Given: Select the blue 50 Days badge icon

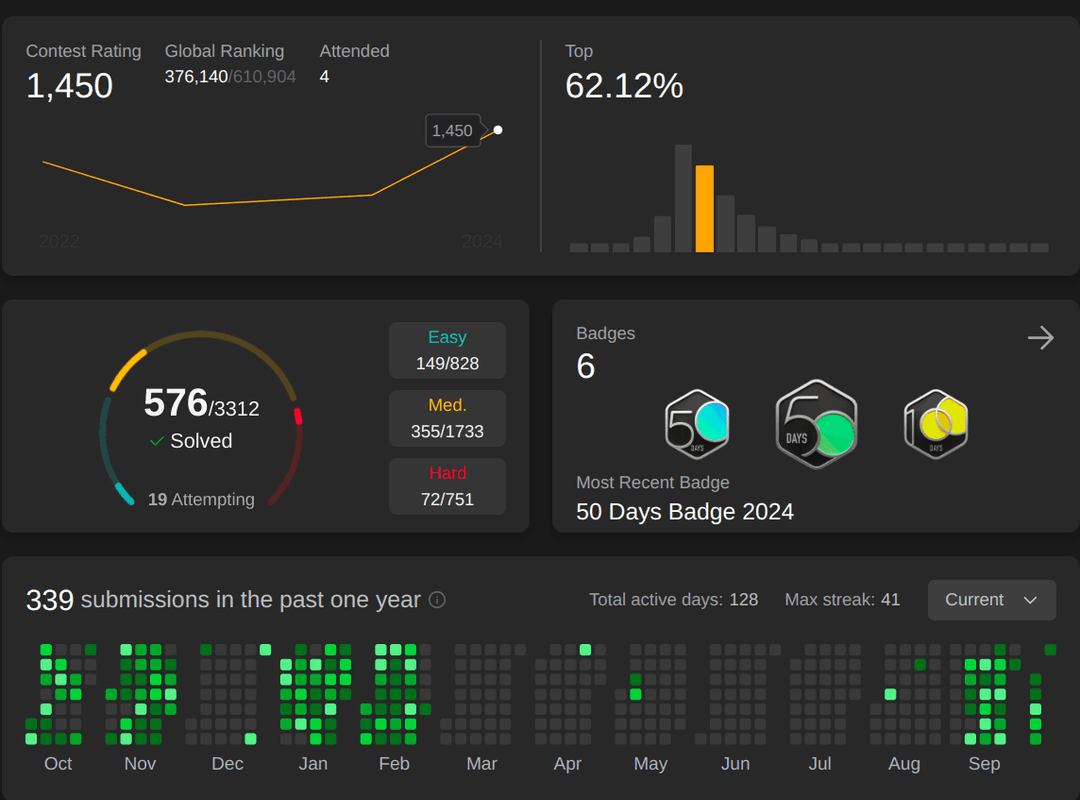Looking at the screenshot, I should coord(697,424).
